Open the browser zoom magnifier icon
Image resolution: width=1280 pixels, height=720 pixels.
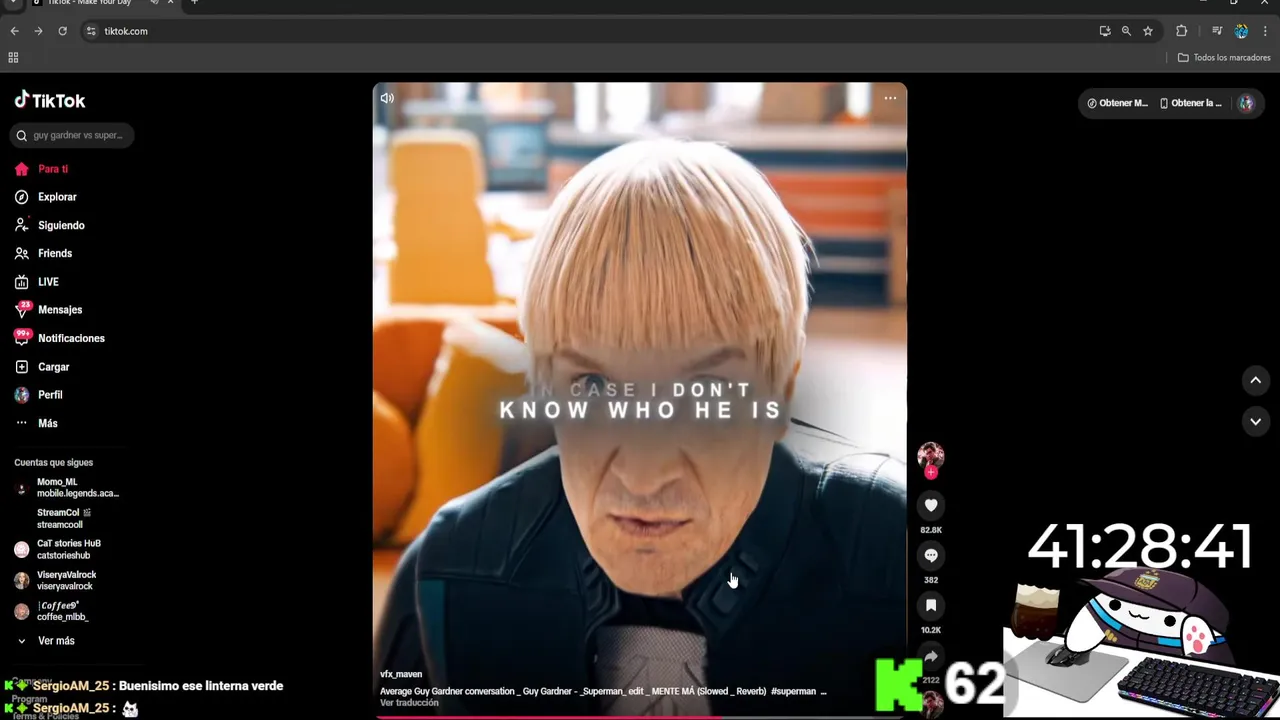click(x=1126, y=31)
